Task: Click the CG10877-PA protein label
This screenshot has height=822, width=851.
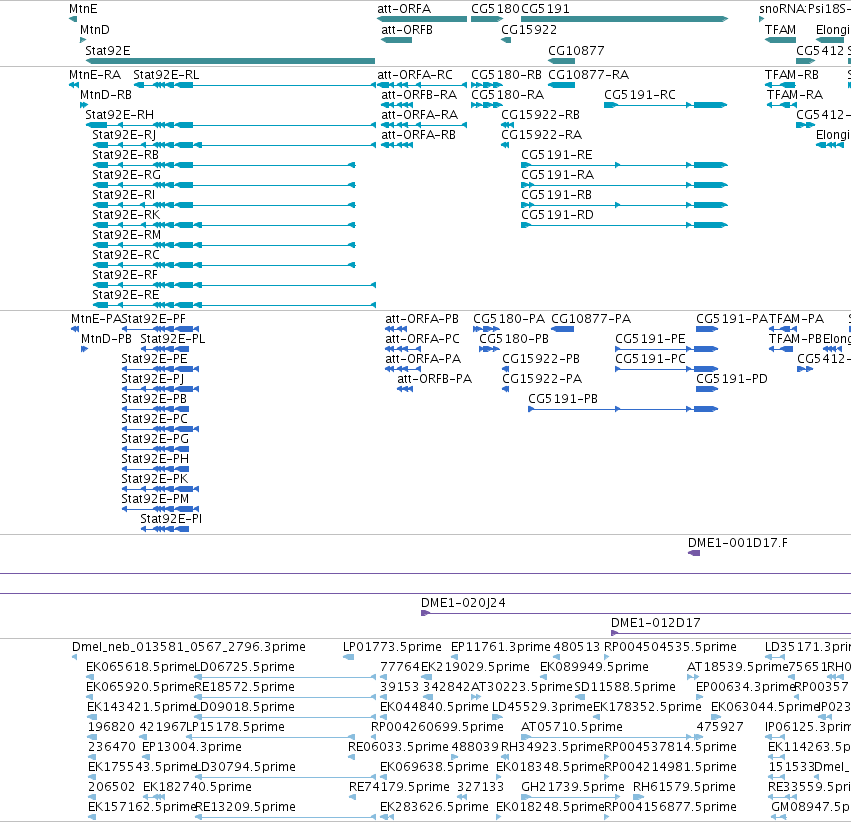Action: click(591, 318)
